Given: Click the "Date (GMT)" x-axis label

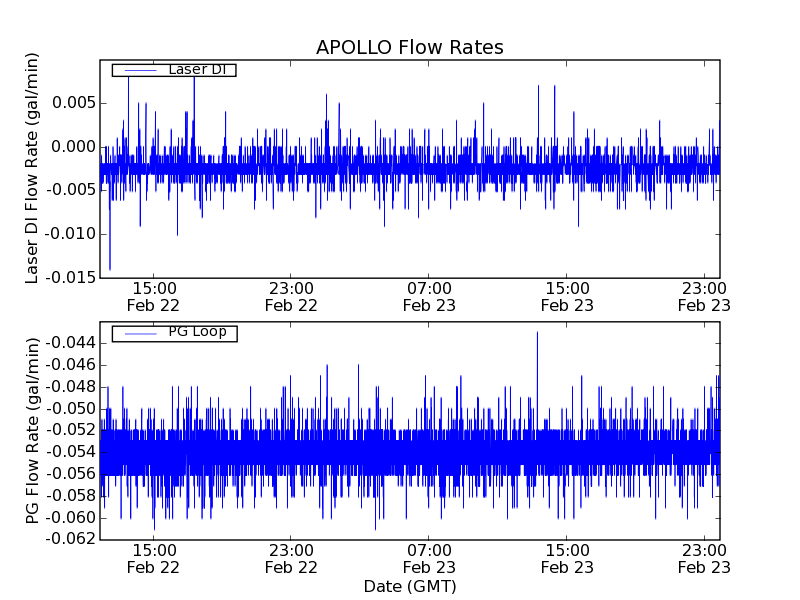Looking at the screenshot, I should pos(409,586).
